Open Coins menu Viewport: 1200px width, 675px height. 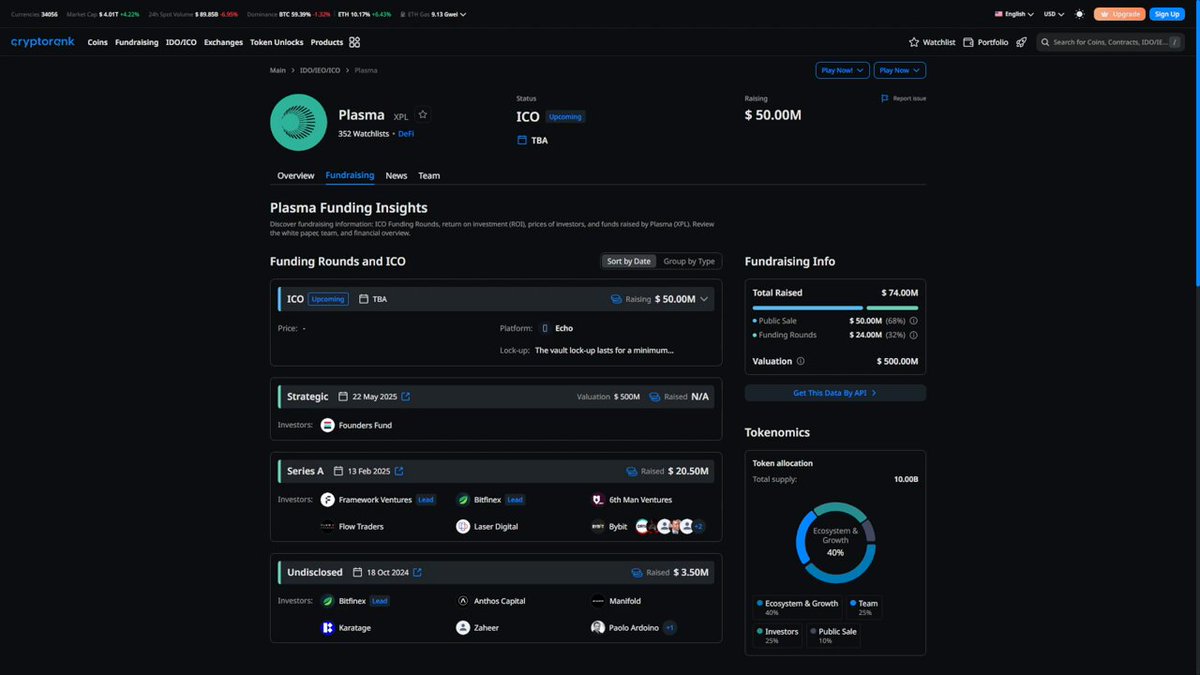point(97,42)
